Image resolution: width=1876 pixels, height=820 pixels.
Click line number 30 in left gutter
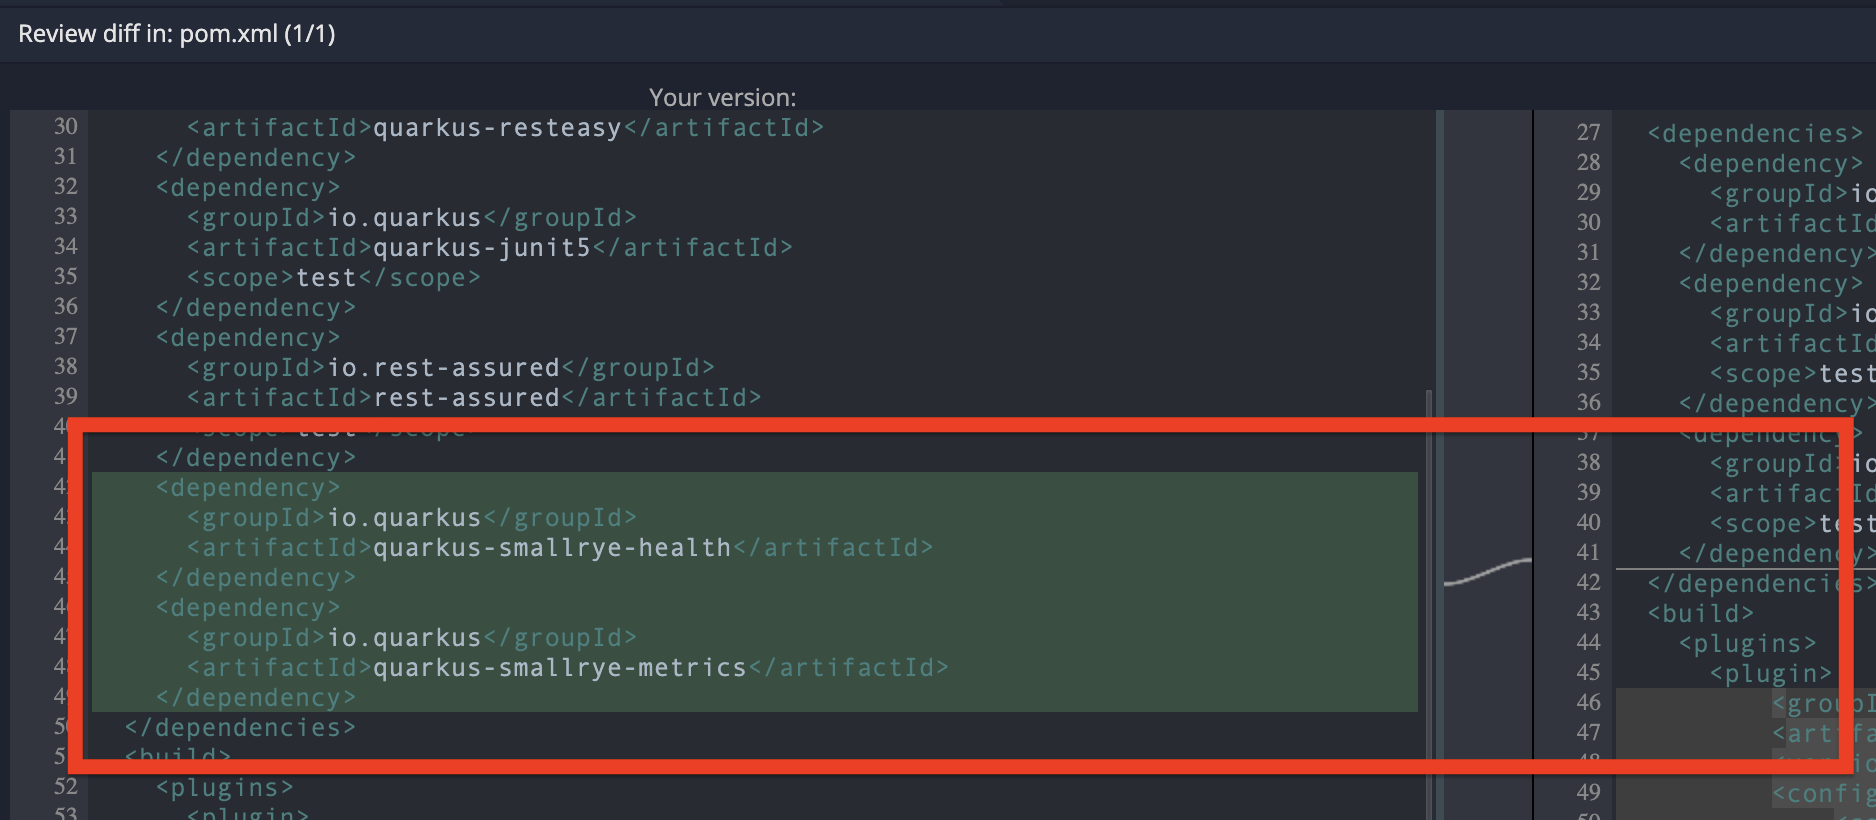pos(66,127)
